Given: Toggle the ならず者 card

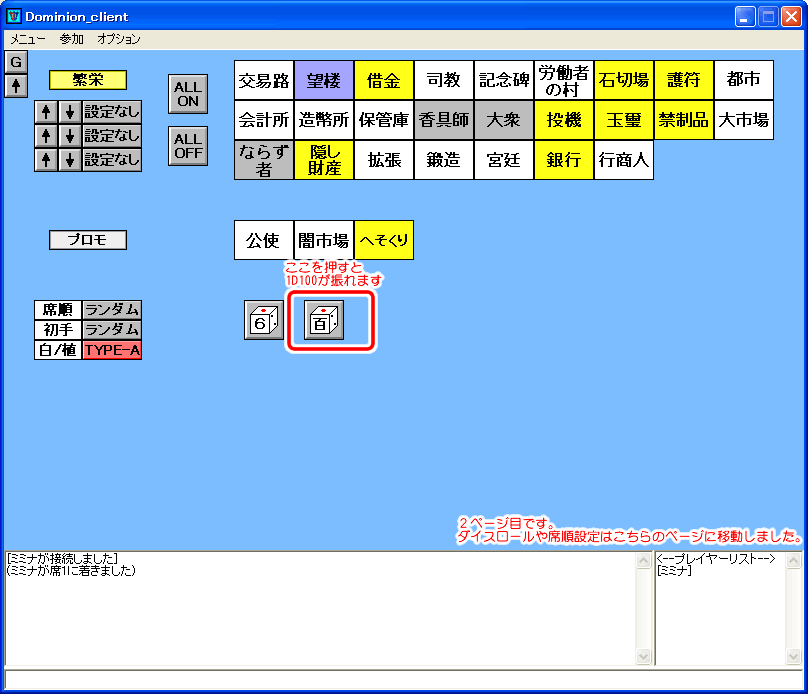Looking at the screenshot, I should click(264, 160).
